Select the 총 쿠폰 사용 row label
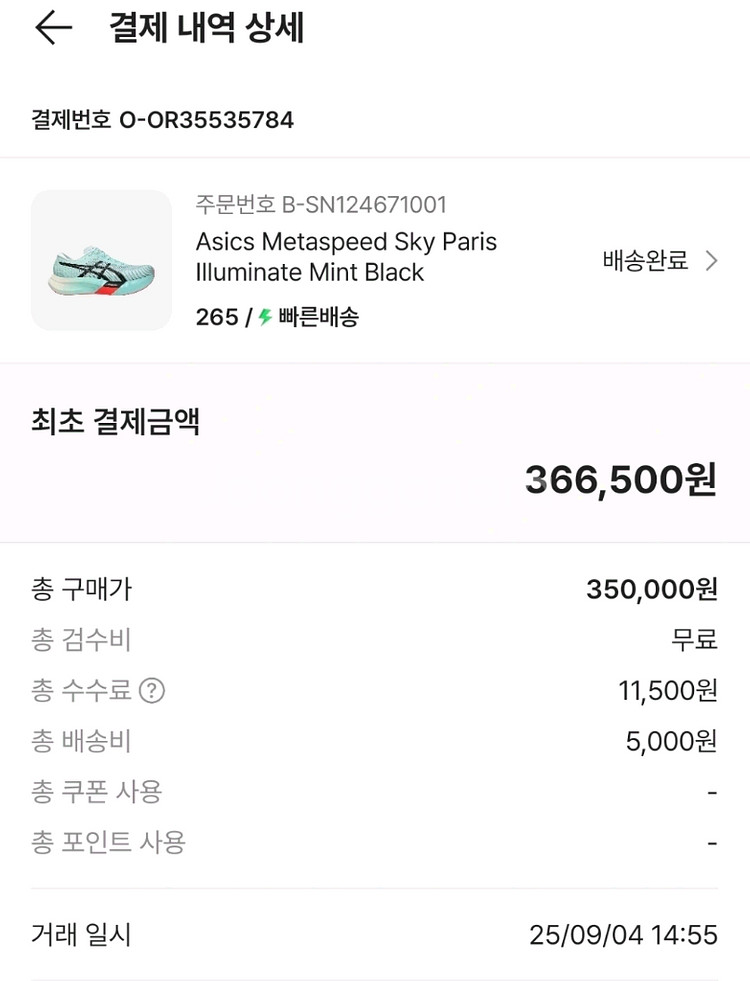 (97, 792)
